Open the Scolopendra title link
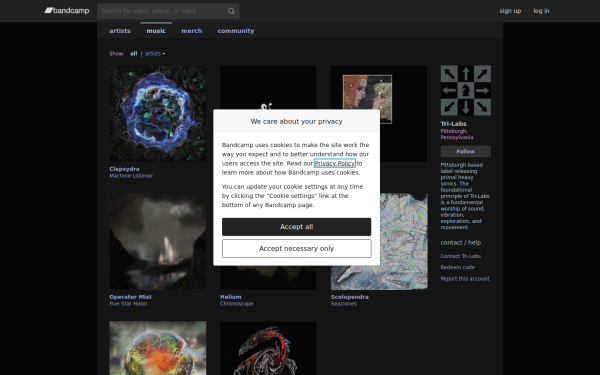 [x=349, y=297]
